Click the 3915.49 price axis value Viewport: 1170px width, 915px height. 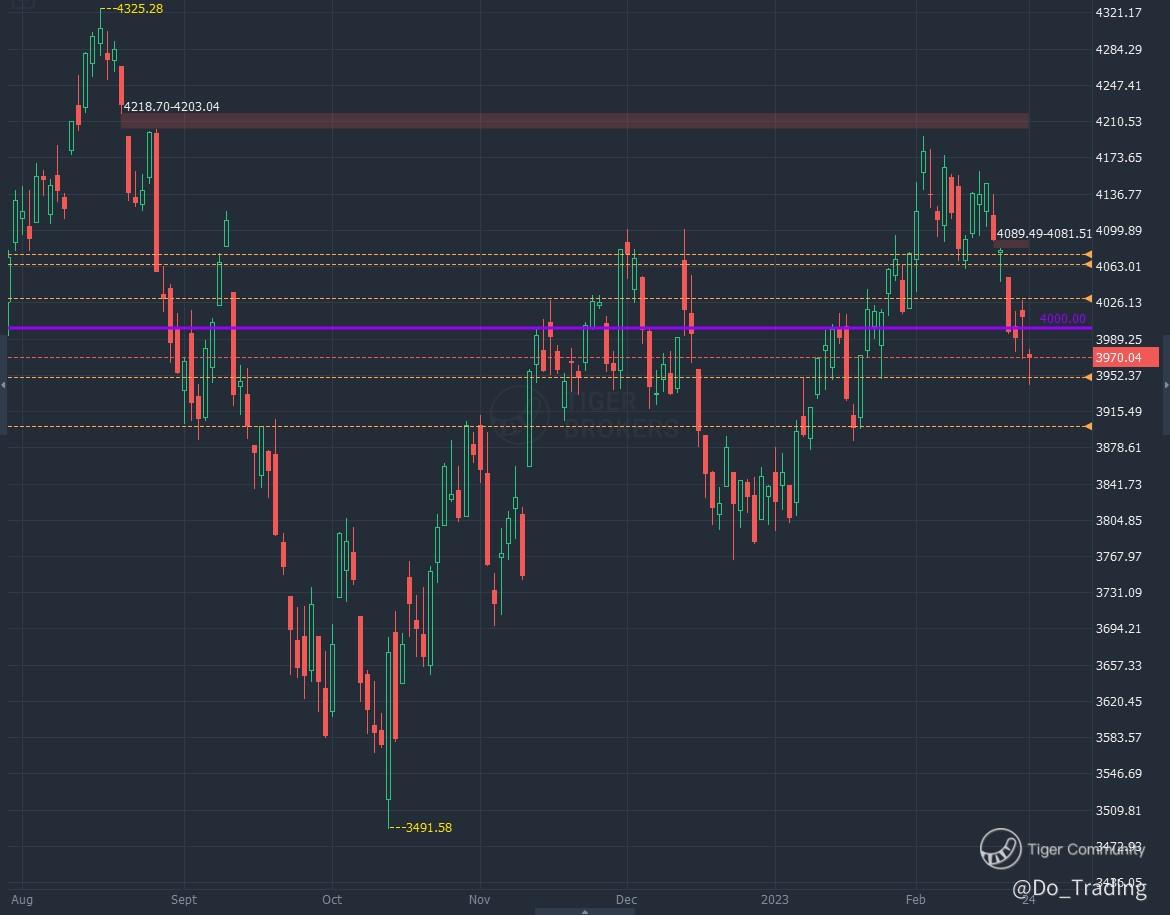(1119, 411)
